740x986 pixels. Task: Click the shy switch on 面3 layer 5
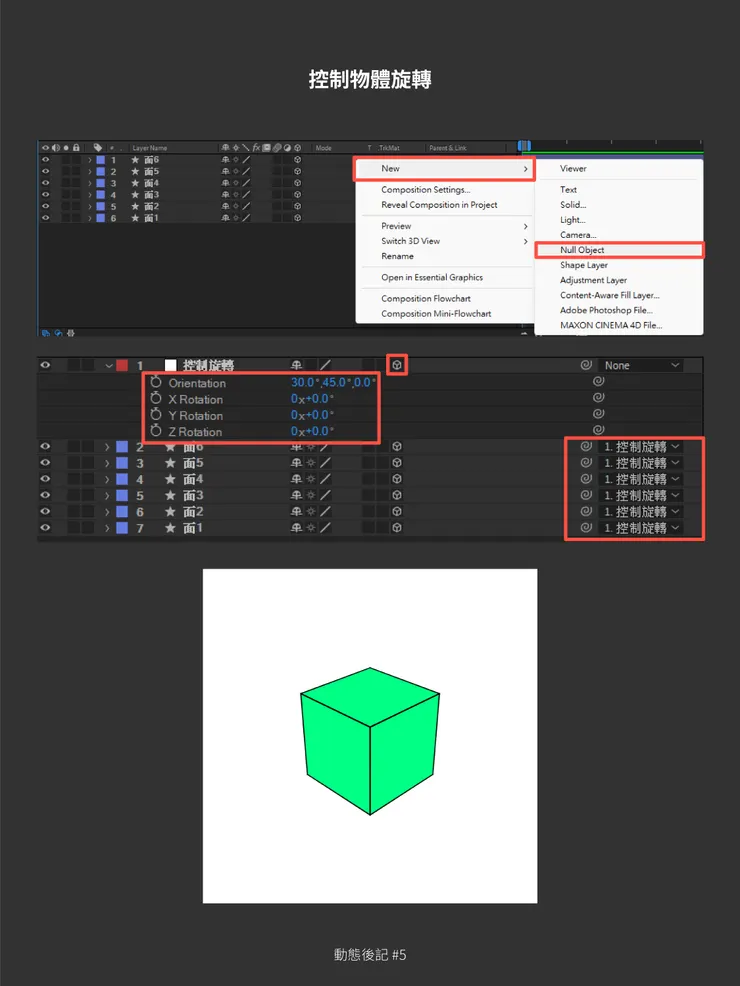(x=296, y=496)
